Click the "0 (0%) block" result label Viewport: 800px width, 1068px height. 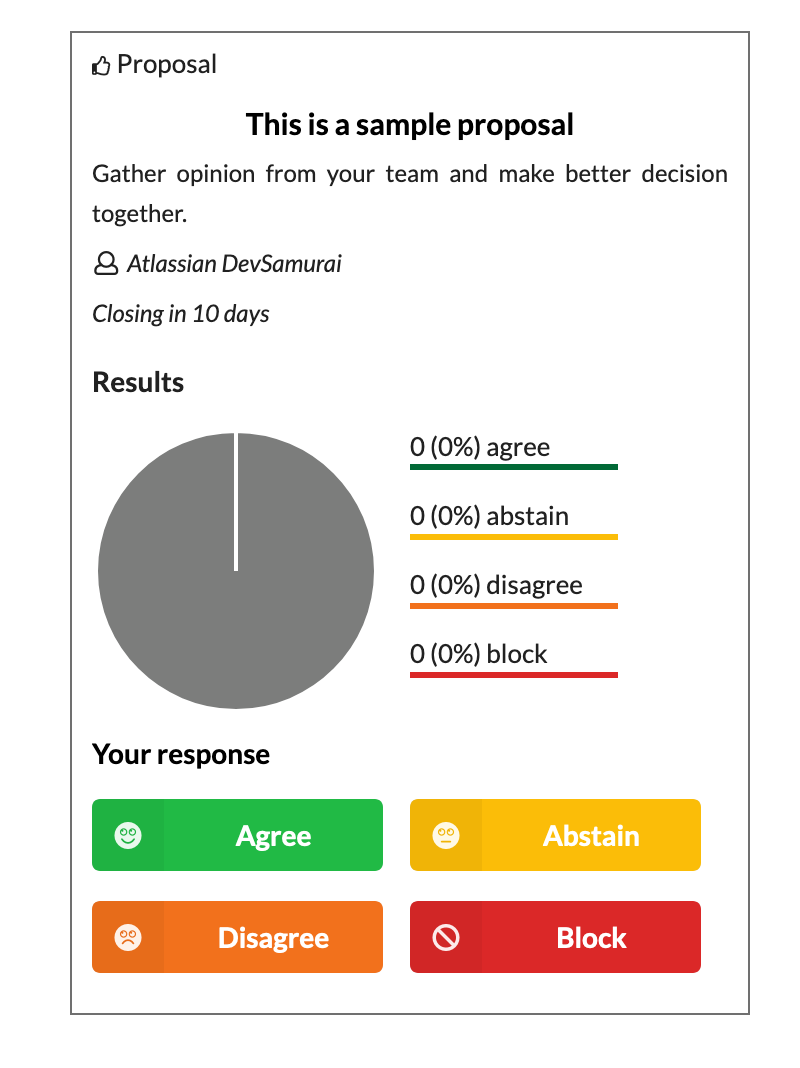(479, 654)
